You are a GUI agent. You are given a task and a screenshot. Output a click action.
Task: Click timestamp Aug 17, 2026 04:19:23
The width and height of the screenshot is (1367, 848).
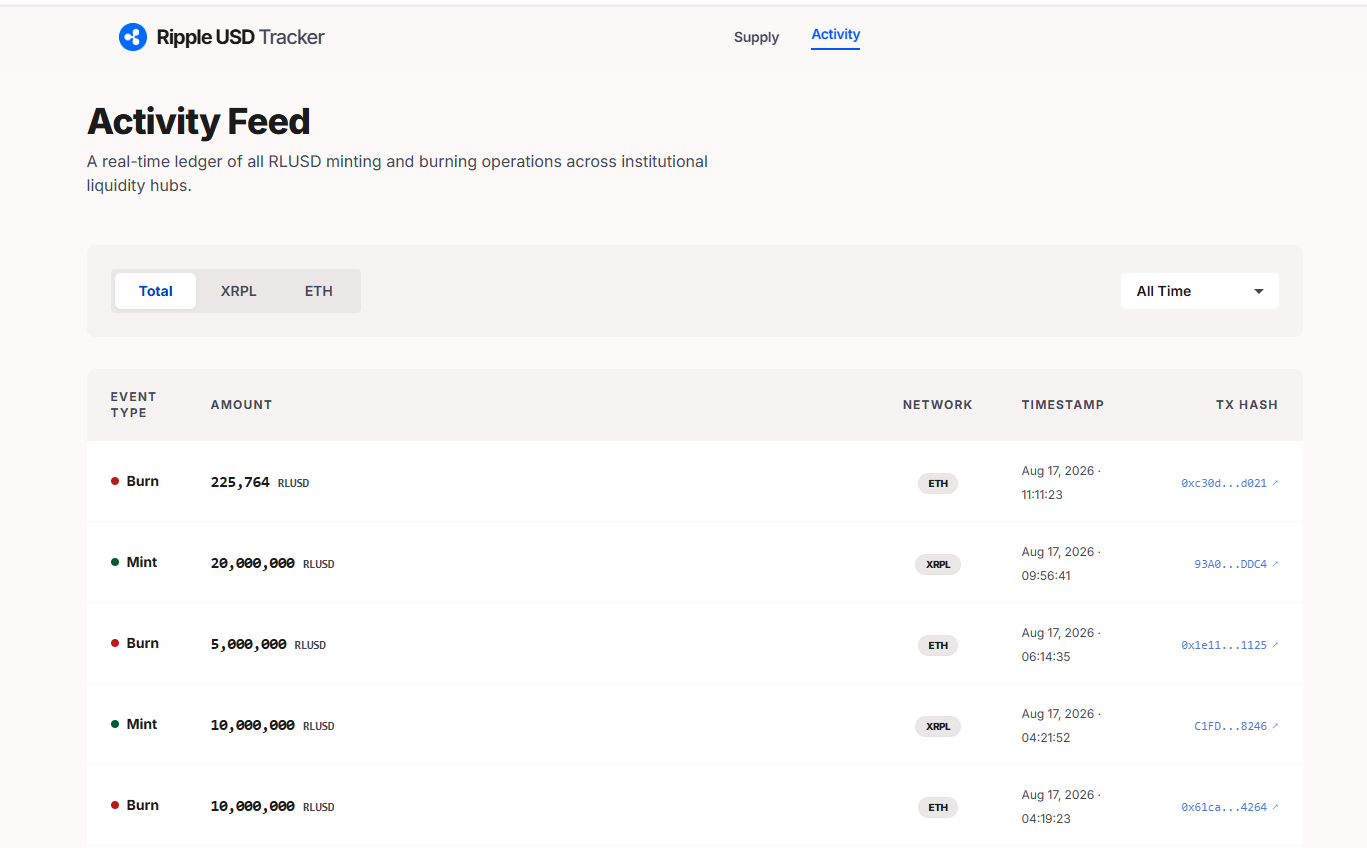pyautogui.click(x=1061, y=806)
